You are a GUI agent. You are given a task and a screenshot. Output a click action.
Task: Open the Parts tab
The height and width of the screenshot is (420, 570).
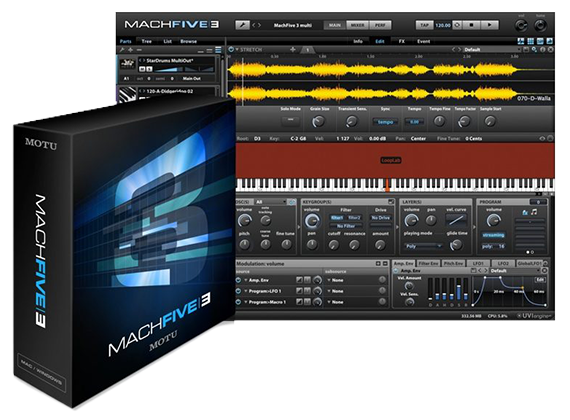(125, 41)
